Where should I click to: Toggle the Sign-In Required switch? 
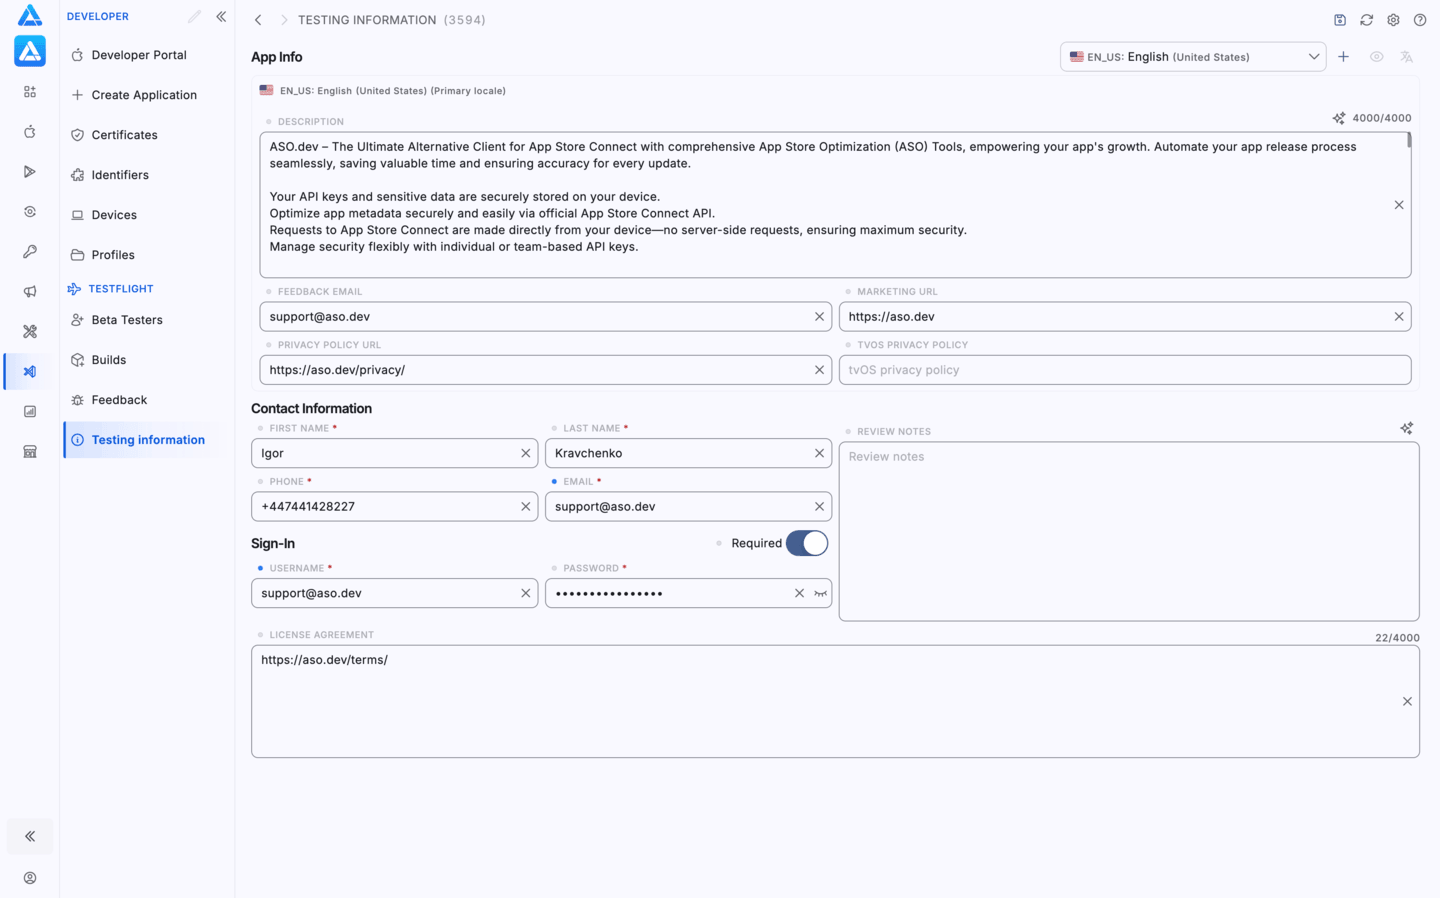[807, 543]
